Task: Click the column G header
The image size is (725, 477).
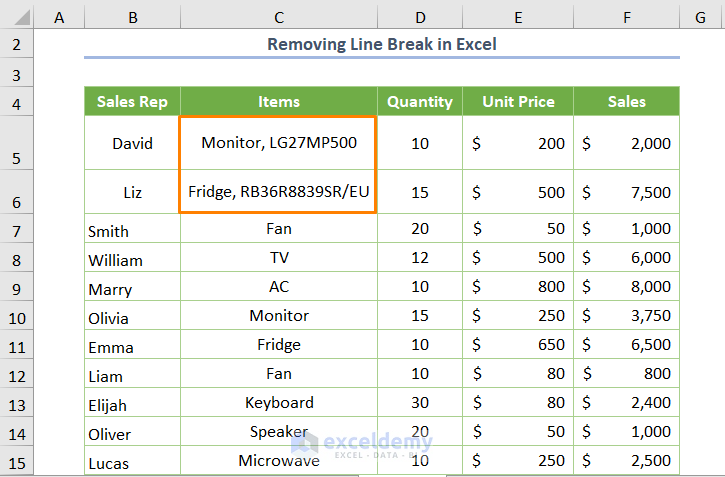Action: point(700,16)
